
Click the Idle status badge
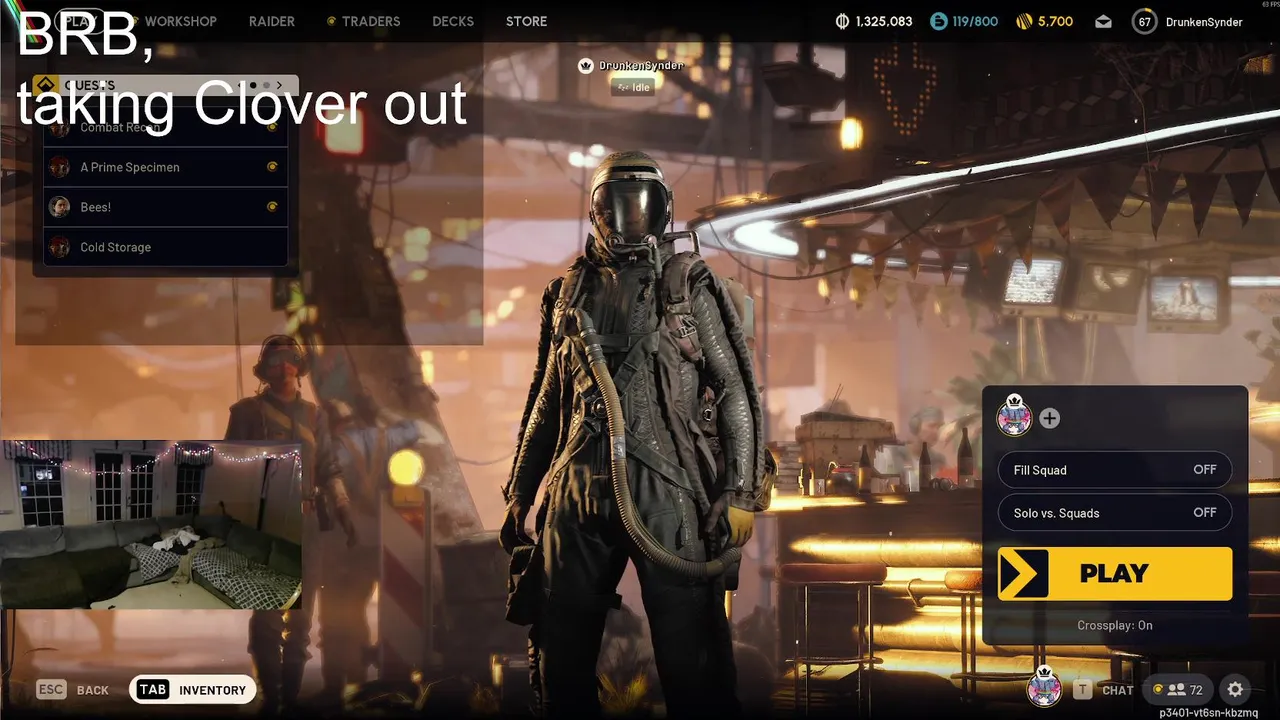(634, 87)
